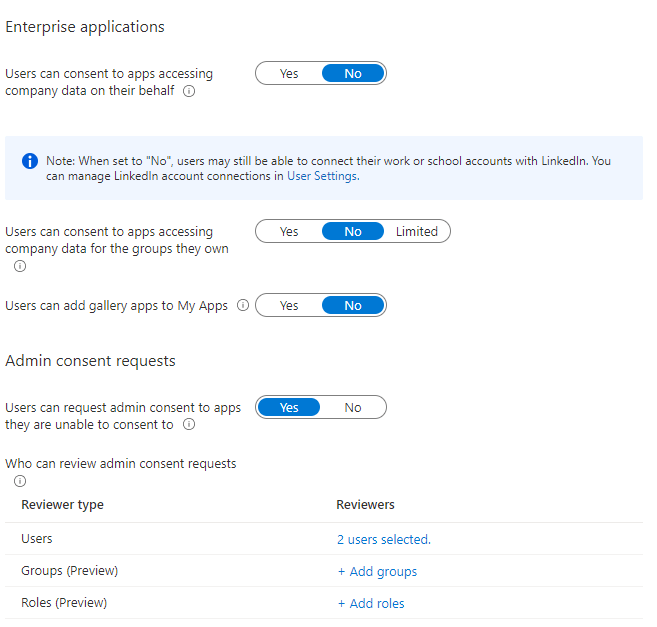This screenshot has width=657, height=627.
Task: Open the User Settings link
Action: click(x=322, y=176)
